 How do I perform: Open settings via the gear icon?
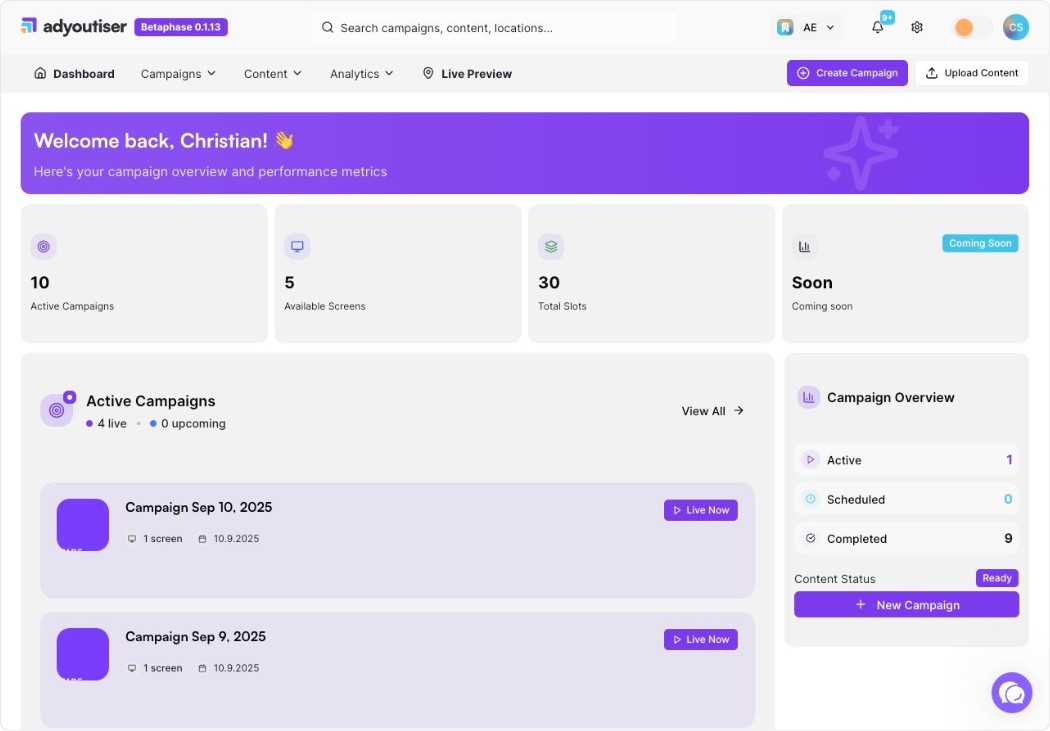point(917,28)
